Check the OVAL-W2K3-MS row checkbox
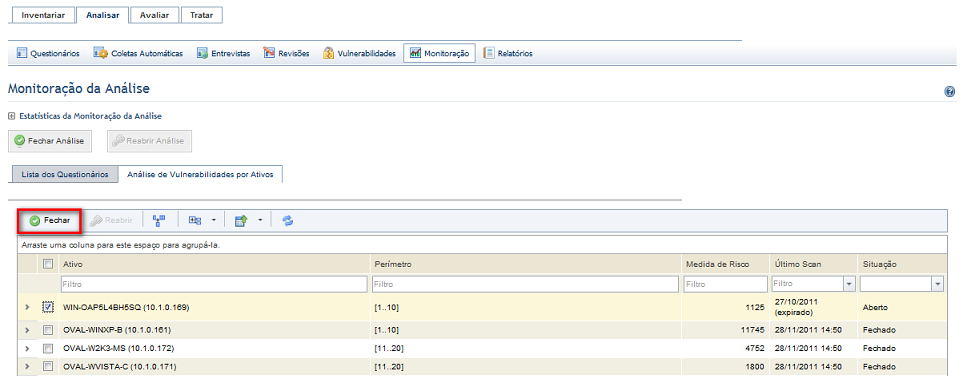This screenshot has width=962, height=376. [x=48, y=348]
